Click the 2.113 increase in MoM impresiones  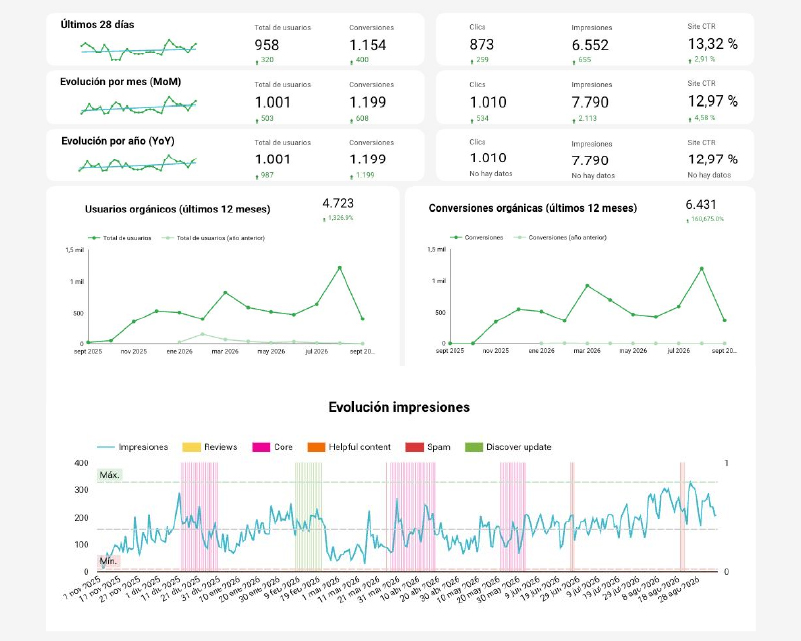585,118
